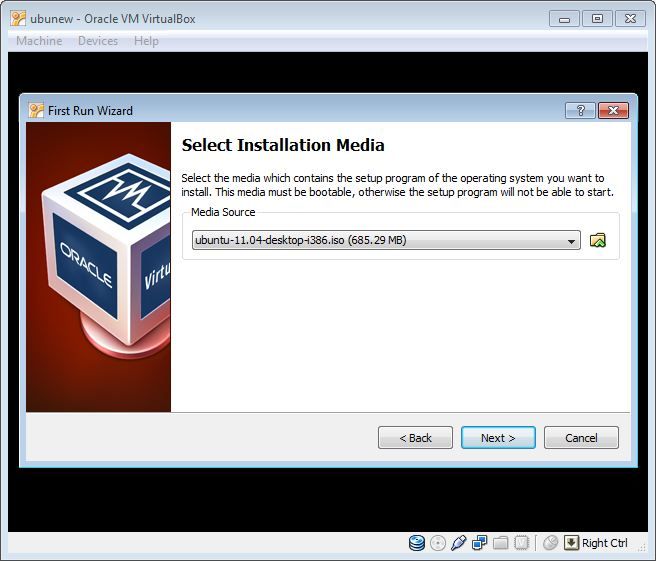
Task: Go back with the Back button
Action: tap(415, 438)
